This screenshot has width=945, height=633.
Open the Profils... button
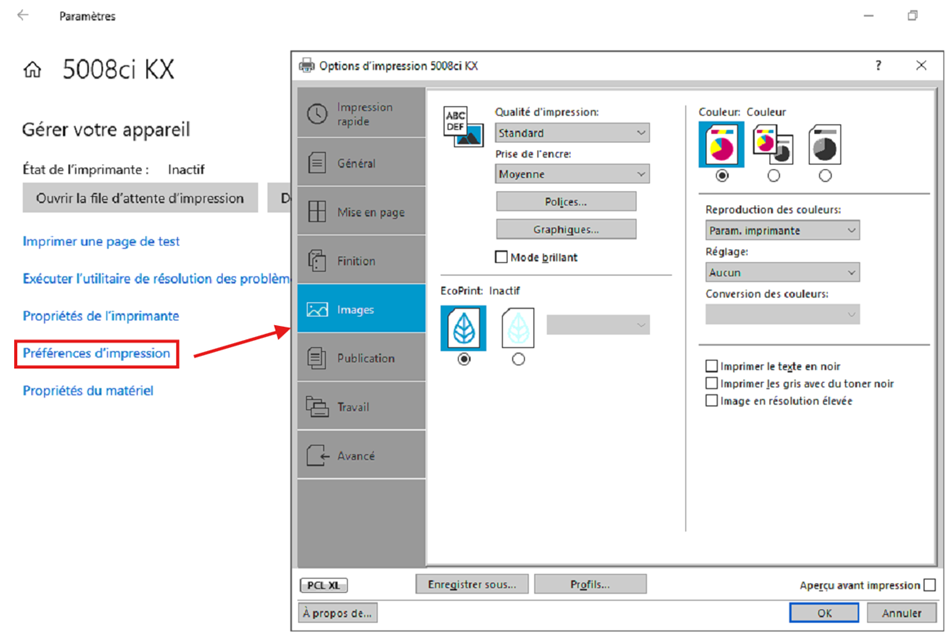(x=590, y=584)
